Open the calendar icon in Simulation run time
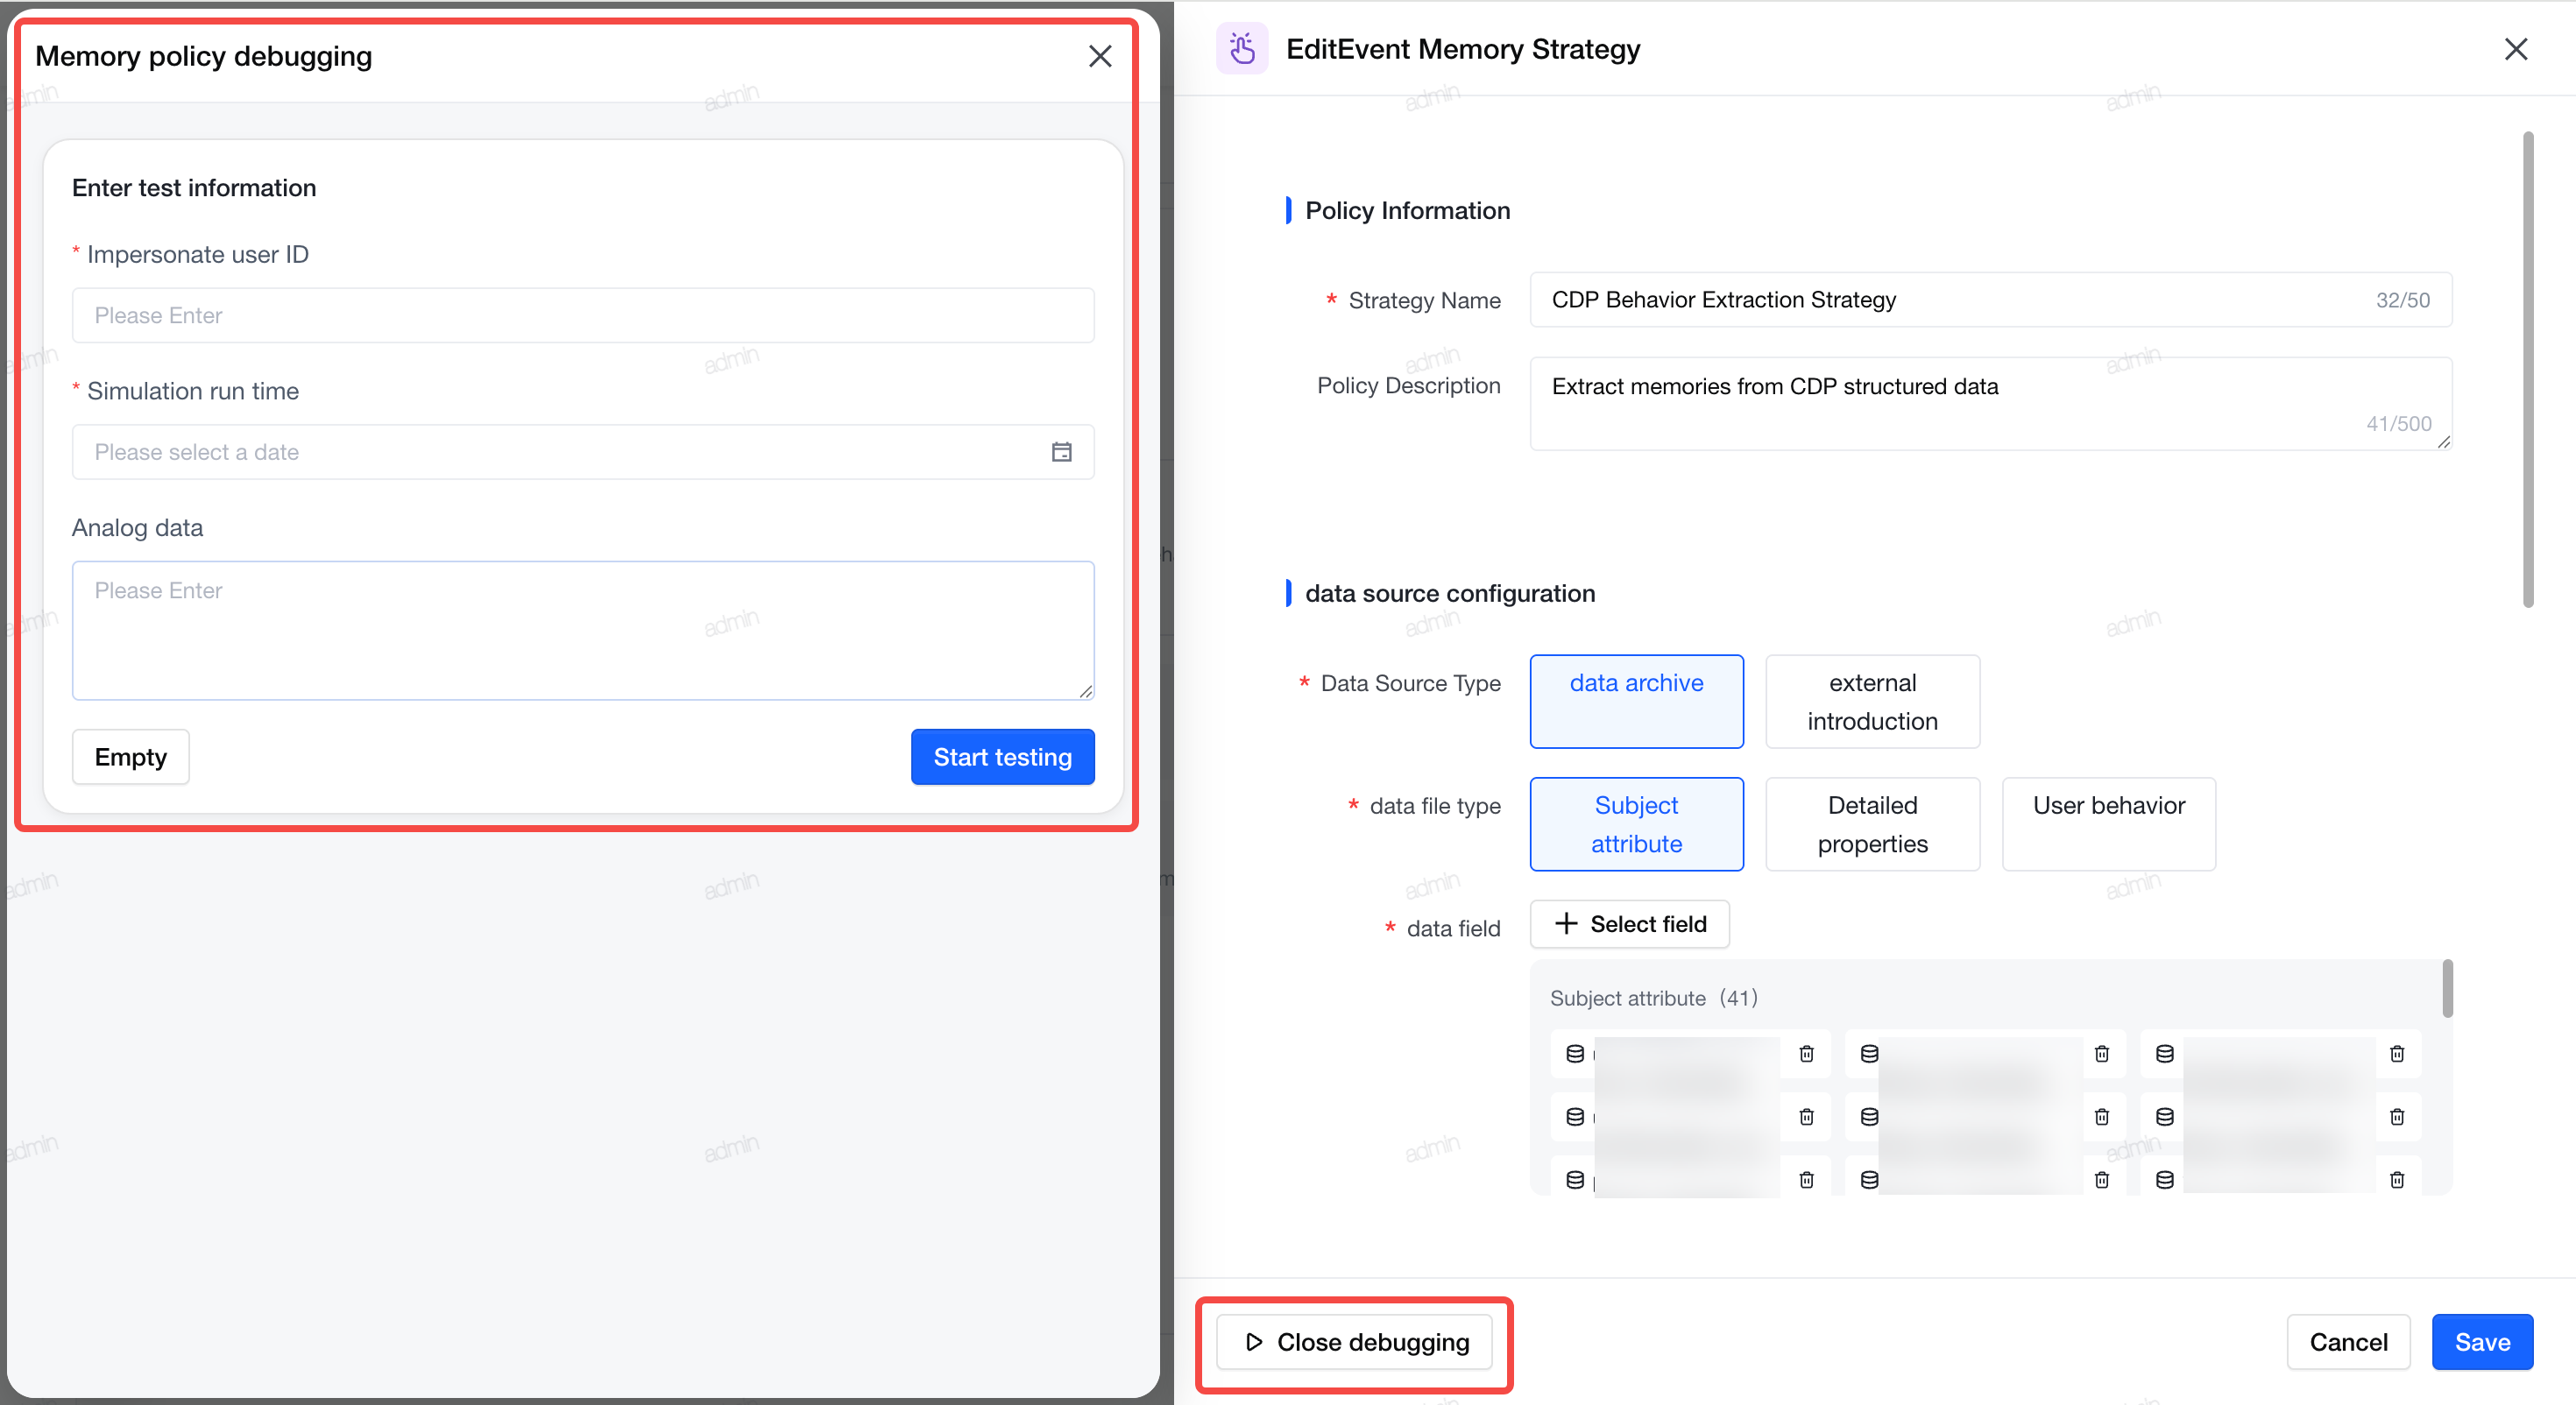The width and height of the screenshot is (2576, 1405). (1061, 452)
